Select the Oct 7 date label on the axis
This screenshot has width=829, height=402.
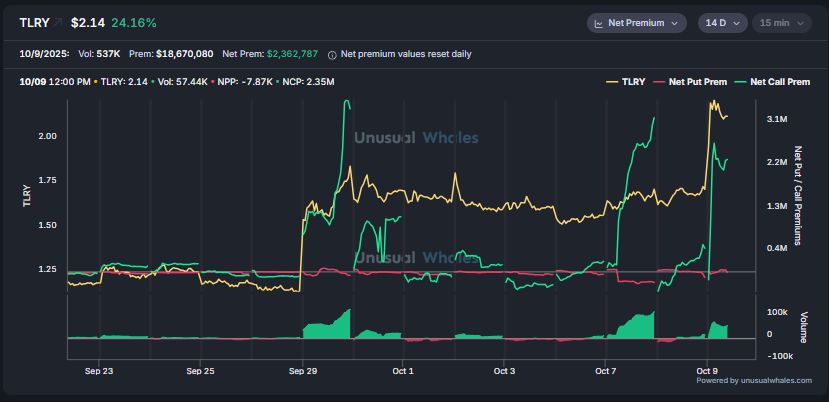[607, 371]
